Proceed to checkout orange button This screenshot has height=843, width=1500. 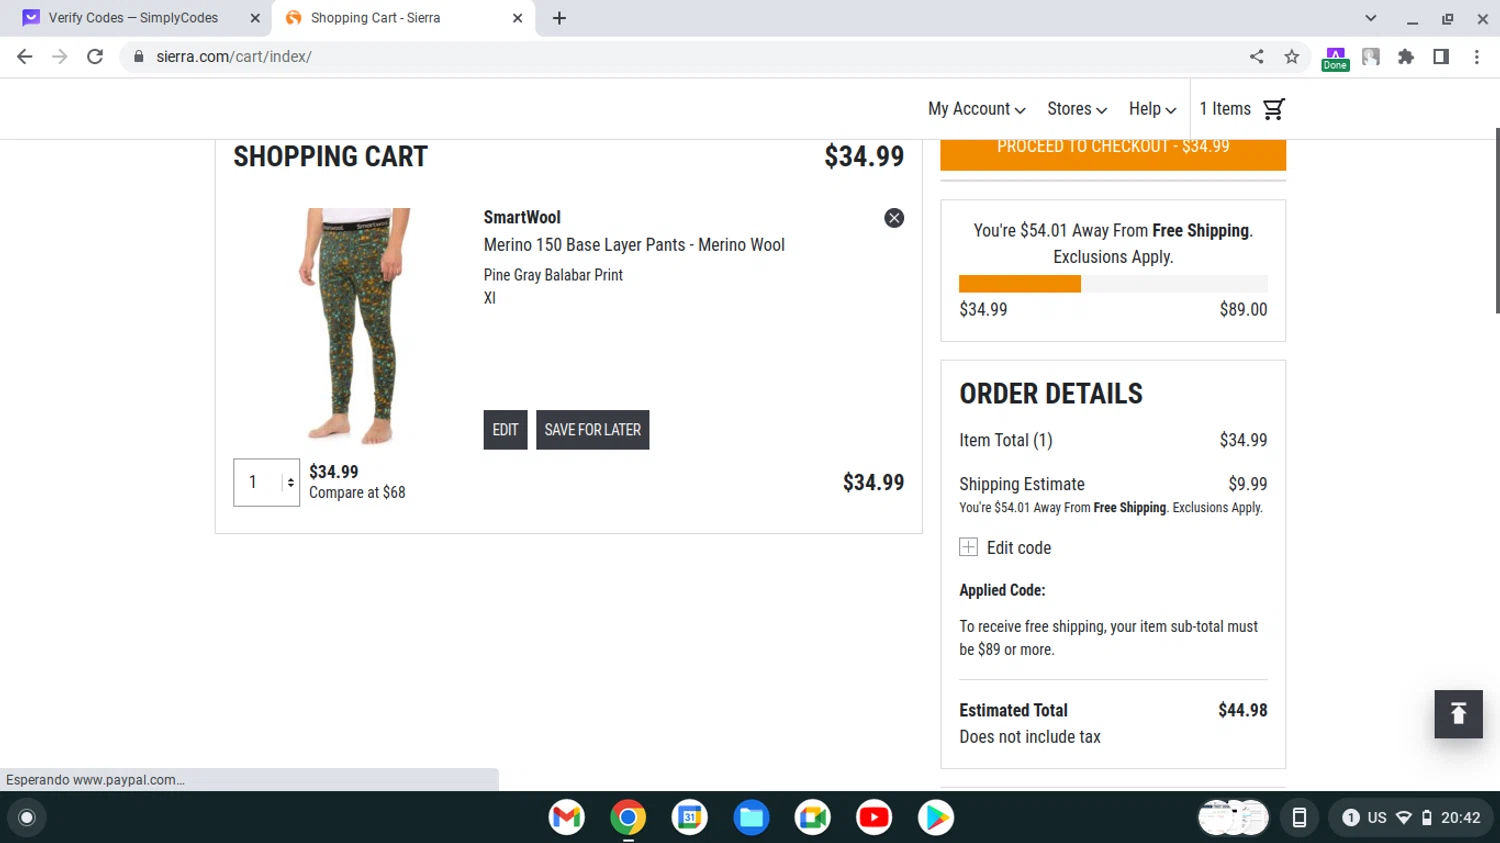[1113, 155]
